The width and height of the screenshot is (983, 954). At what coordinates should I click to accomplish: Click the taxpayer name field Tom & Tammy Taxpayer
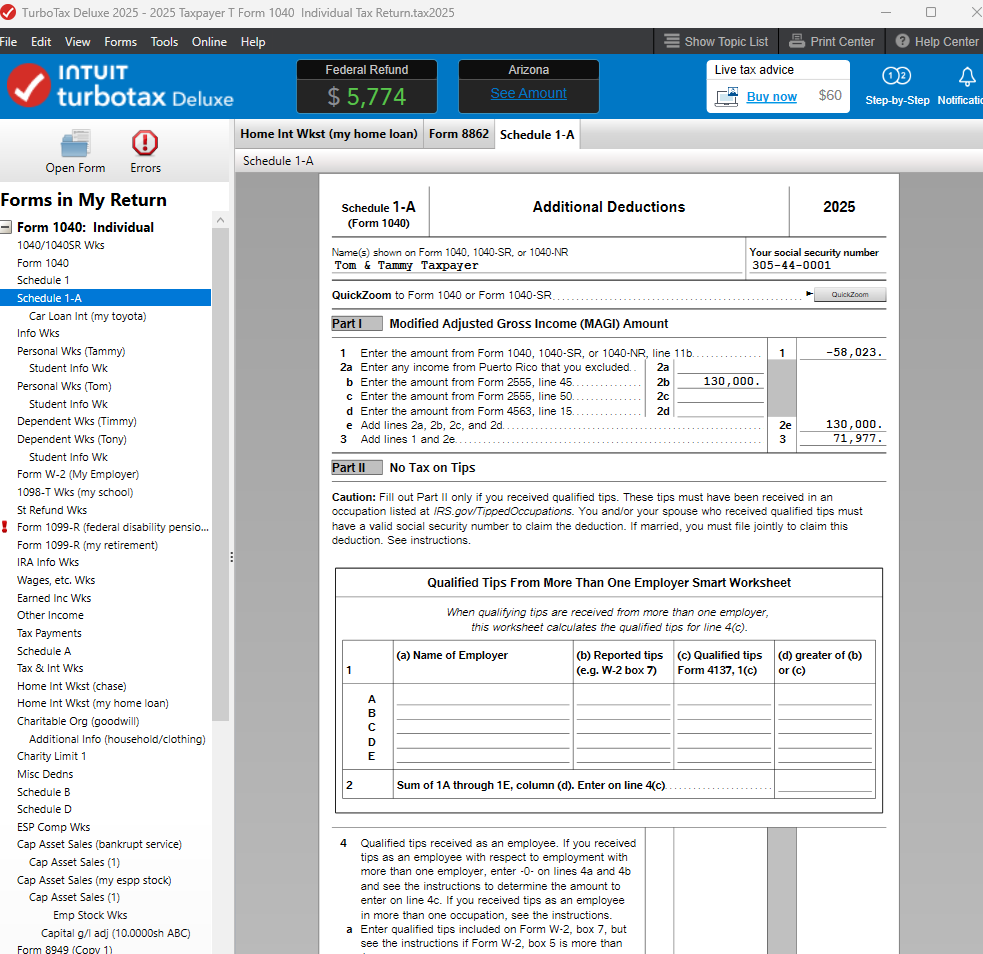coord(537,266)
